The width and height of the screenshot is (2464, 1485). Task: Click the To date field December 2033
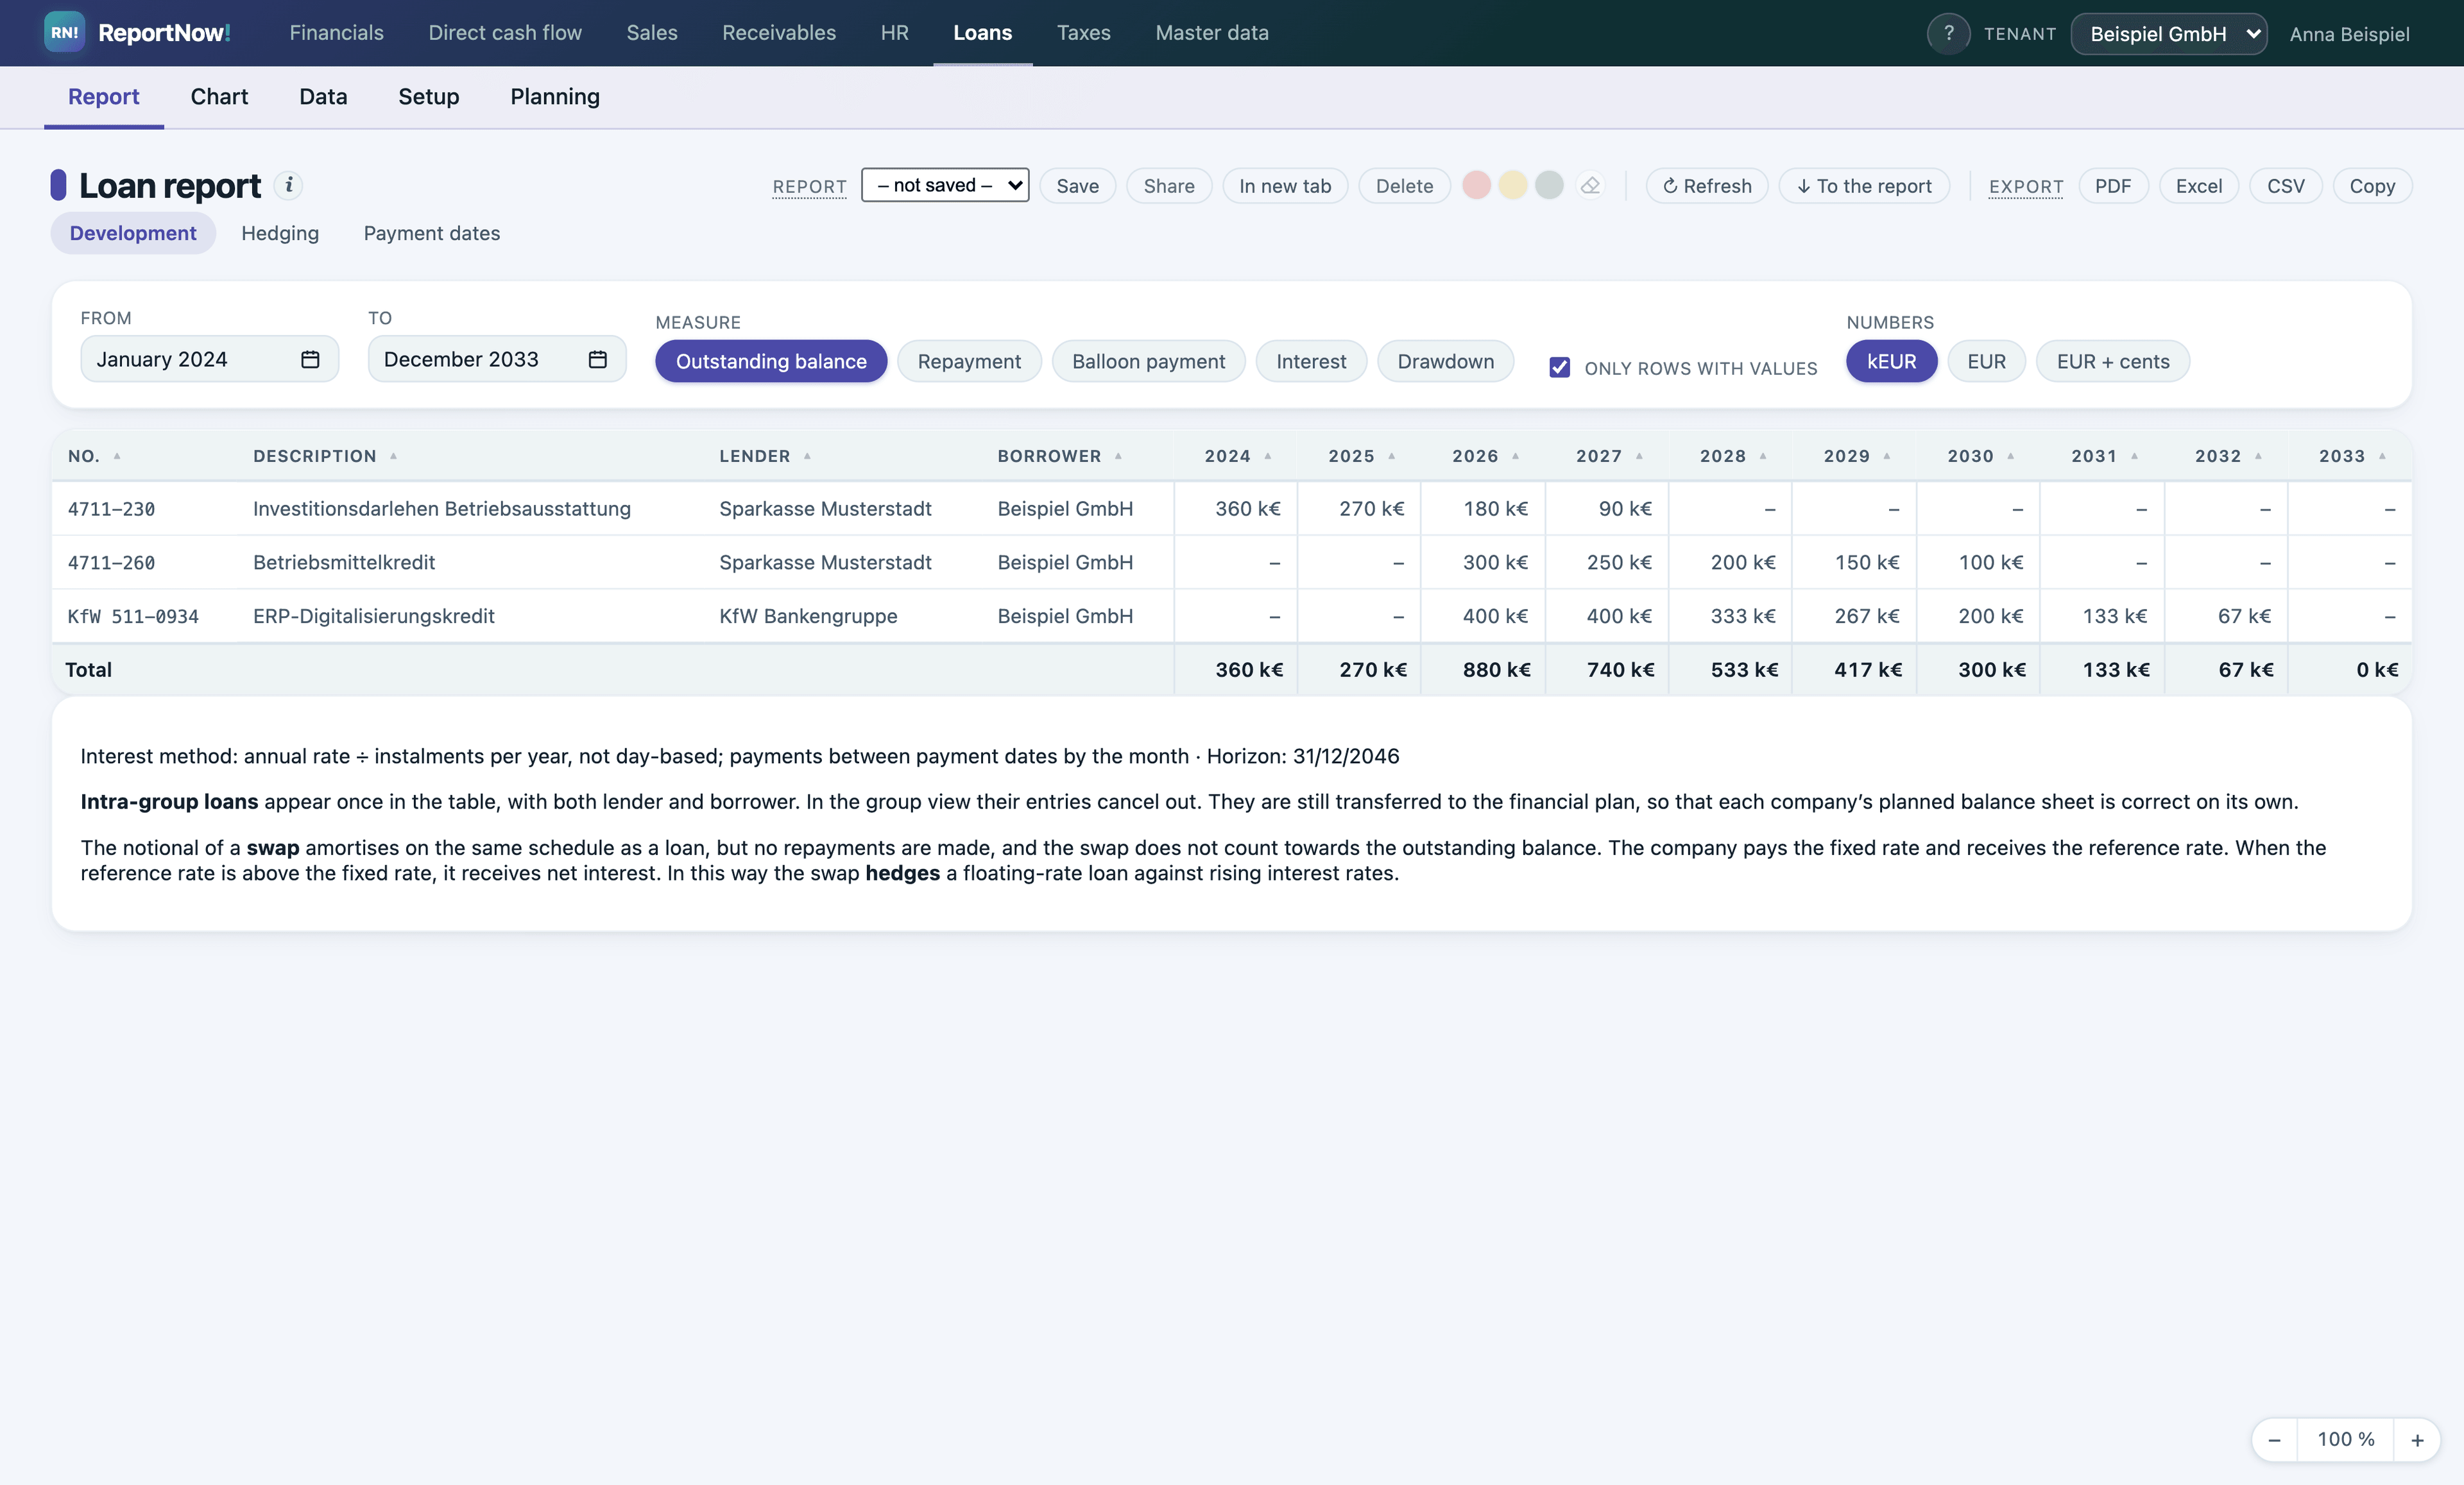(497, 359)
